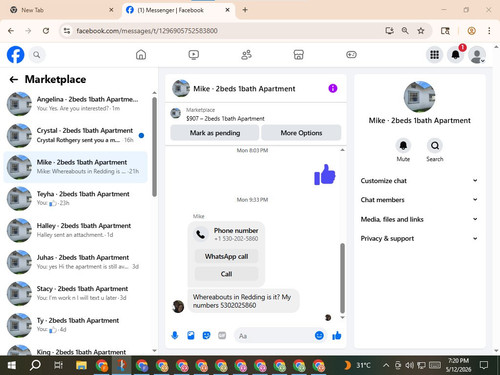Open the Gaming controller icon
The height and width of the screenshot is (375, 500).
point(351,55)
